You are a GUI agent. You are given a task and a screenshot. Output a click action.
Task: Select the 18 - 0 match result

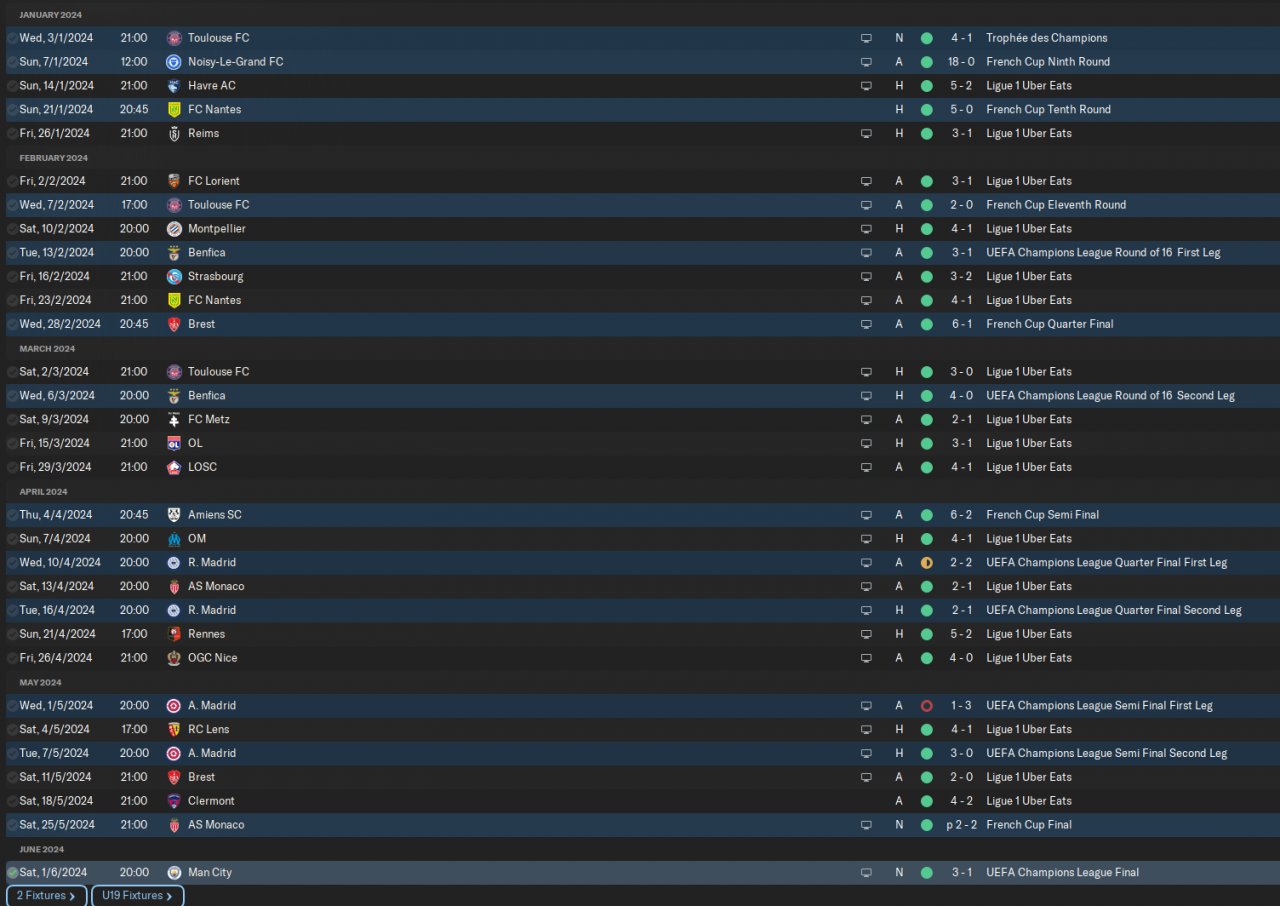click(960, 62)
